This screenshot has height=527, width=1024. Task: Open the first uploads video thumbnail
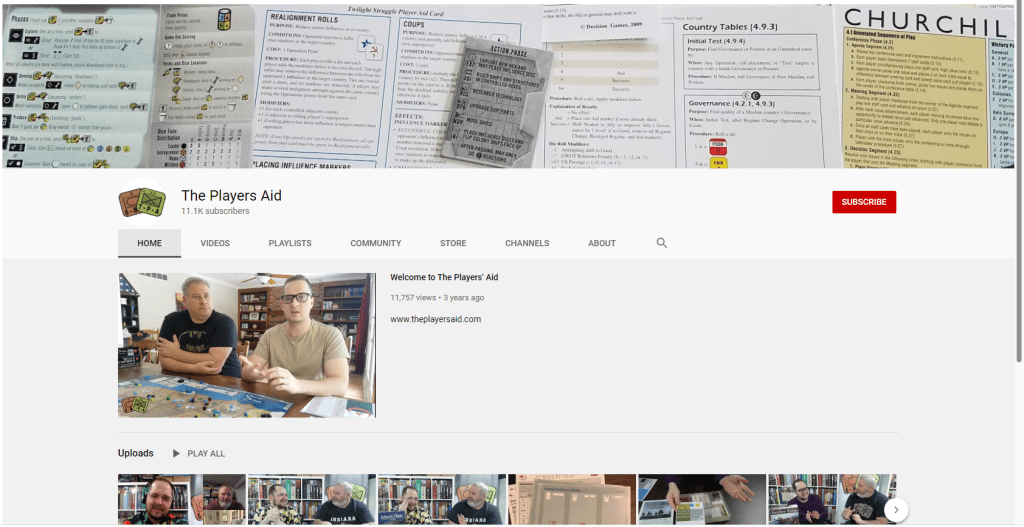coord(181,498)
